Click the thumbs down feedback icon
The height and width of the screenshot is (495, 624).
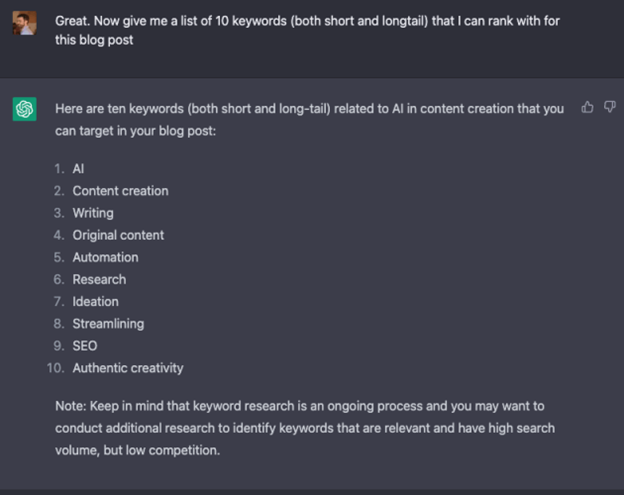[610, 107]
